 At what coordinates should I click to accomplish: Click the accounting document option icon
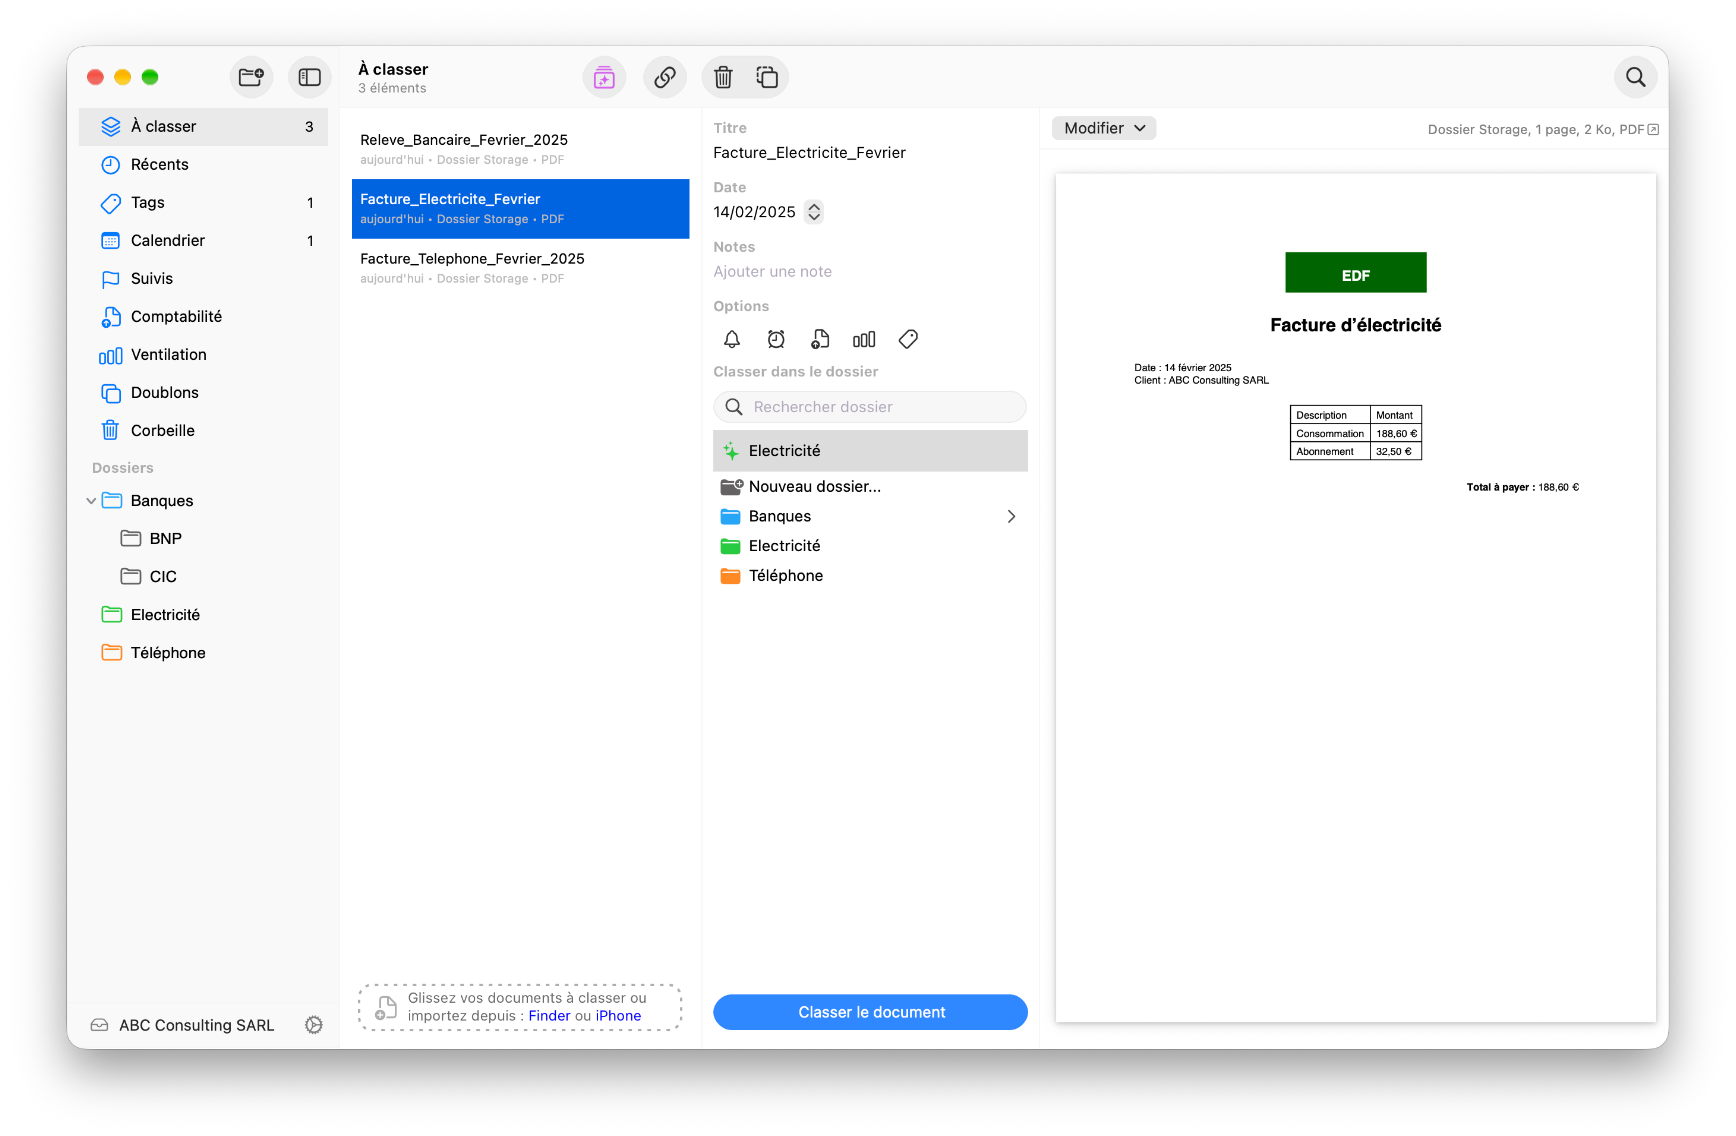point(820,340)
